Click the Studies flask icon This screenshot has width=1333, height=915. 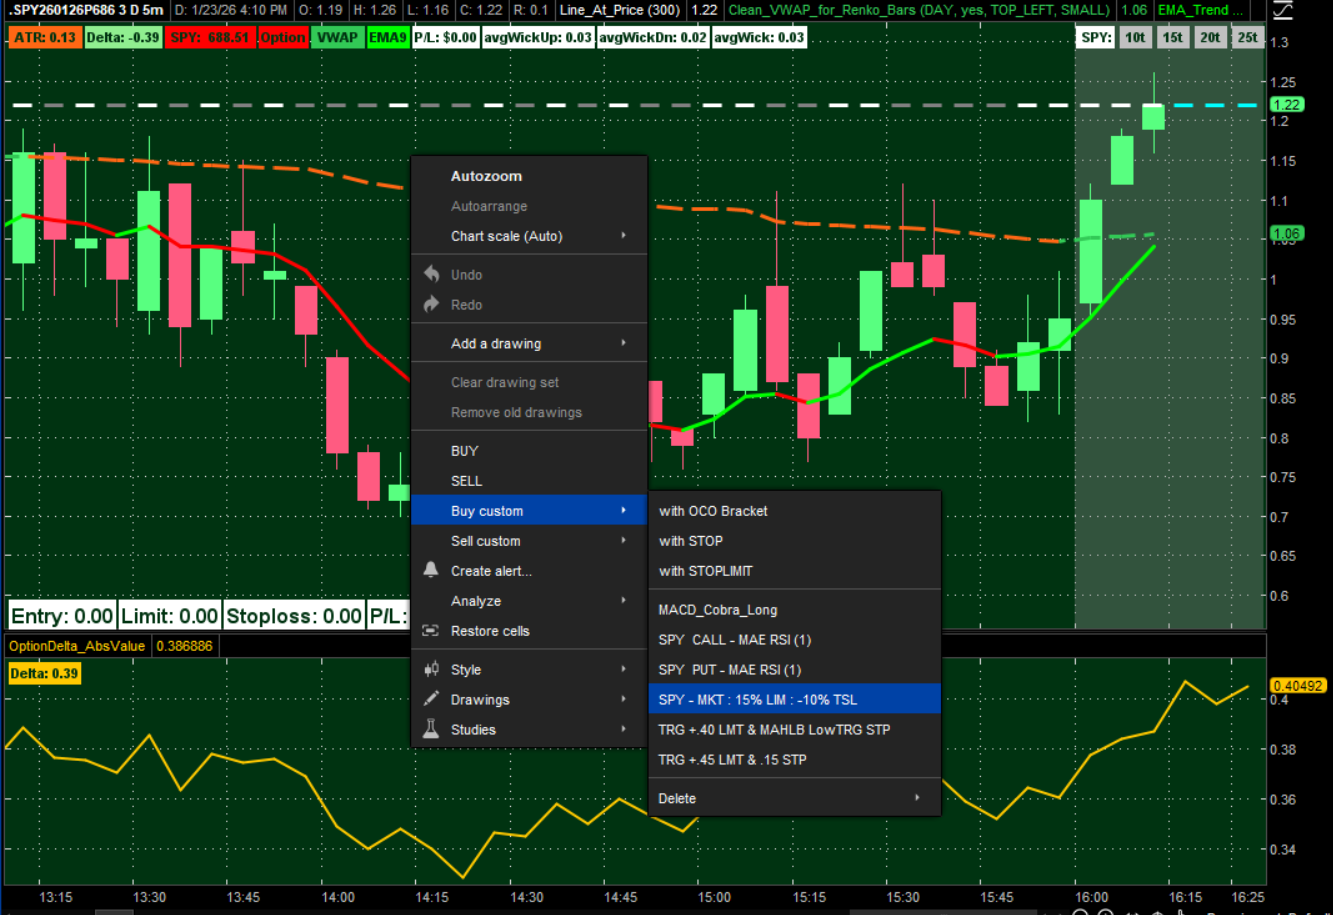(x=431, y=729)
